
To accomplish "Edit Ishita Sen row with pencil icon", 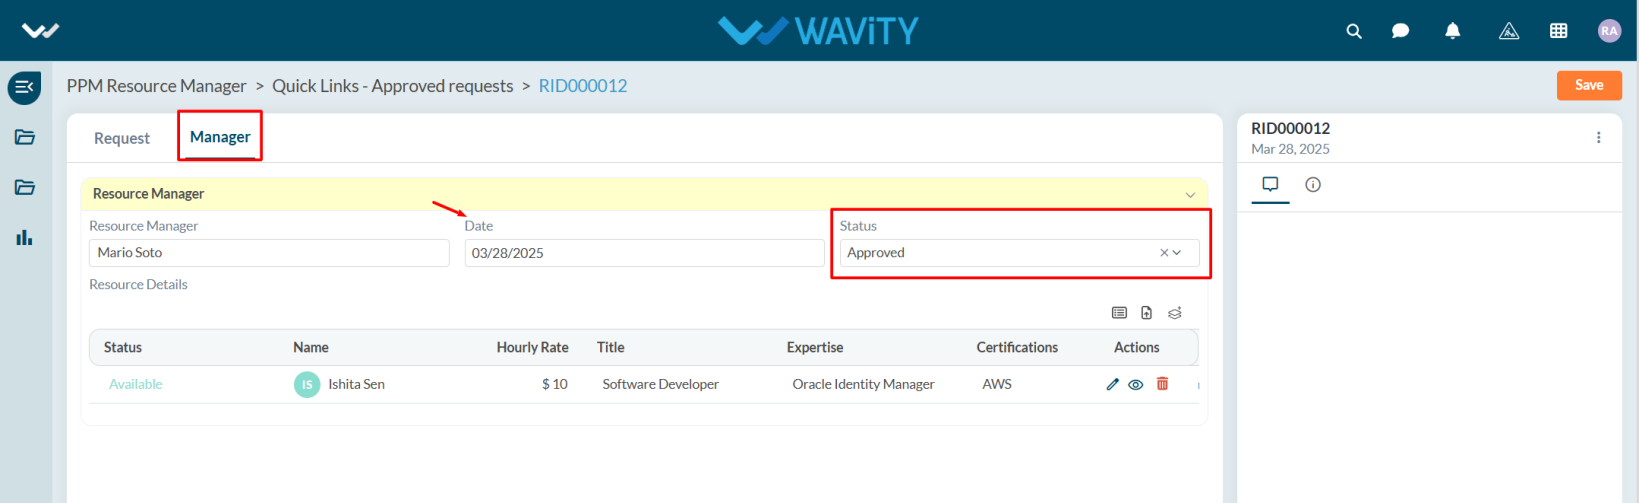I will [x=1113, y=384].
